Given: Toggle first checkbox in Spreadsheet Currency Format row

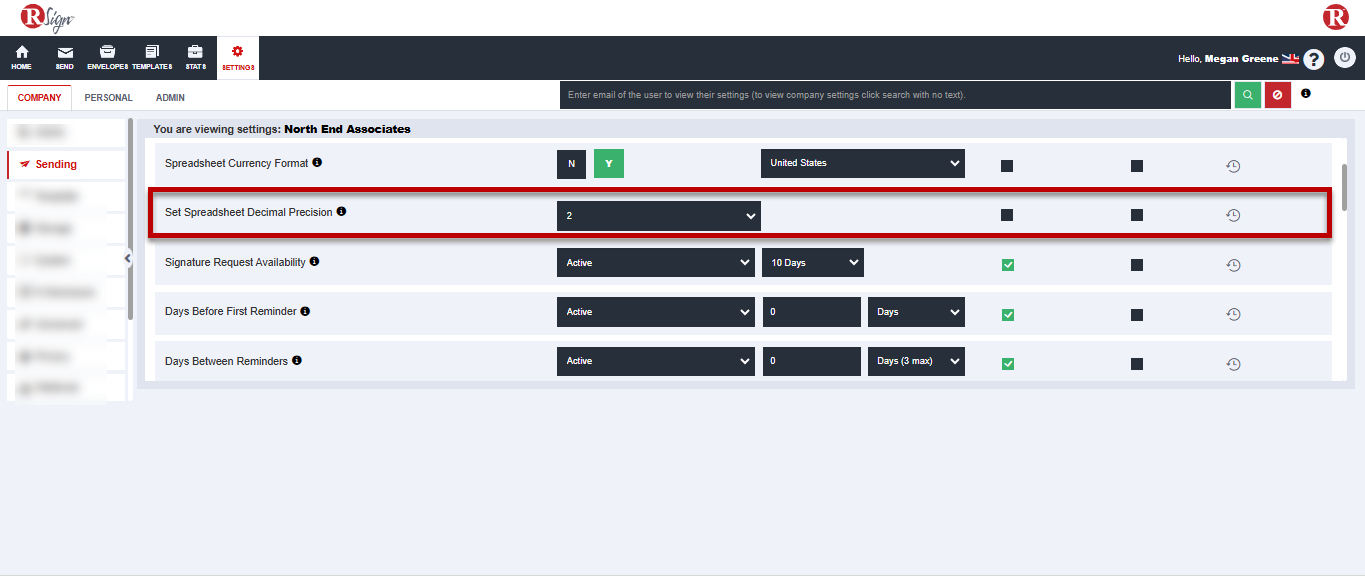Looking at the screenshot, I should [1007, 166].
